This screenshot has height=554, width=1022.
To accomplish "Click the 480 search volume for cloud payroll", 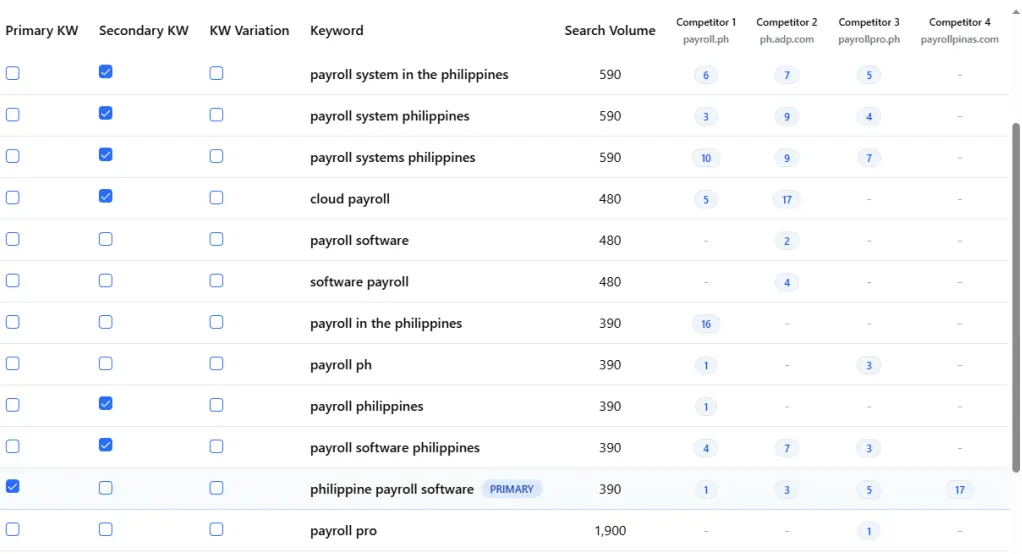I will 610,199.
